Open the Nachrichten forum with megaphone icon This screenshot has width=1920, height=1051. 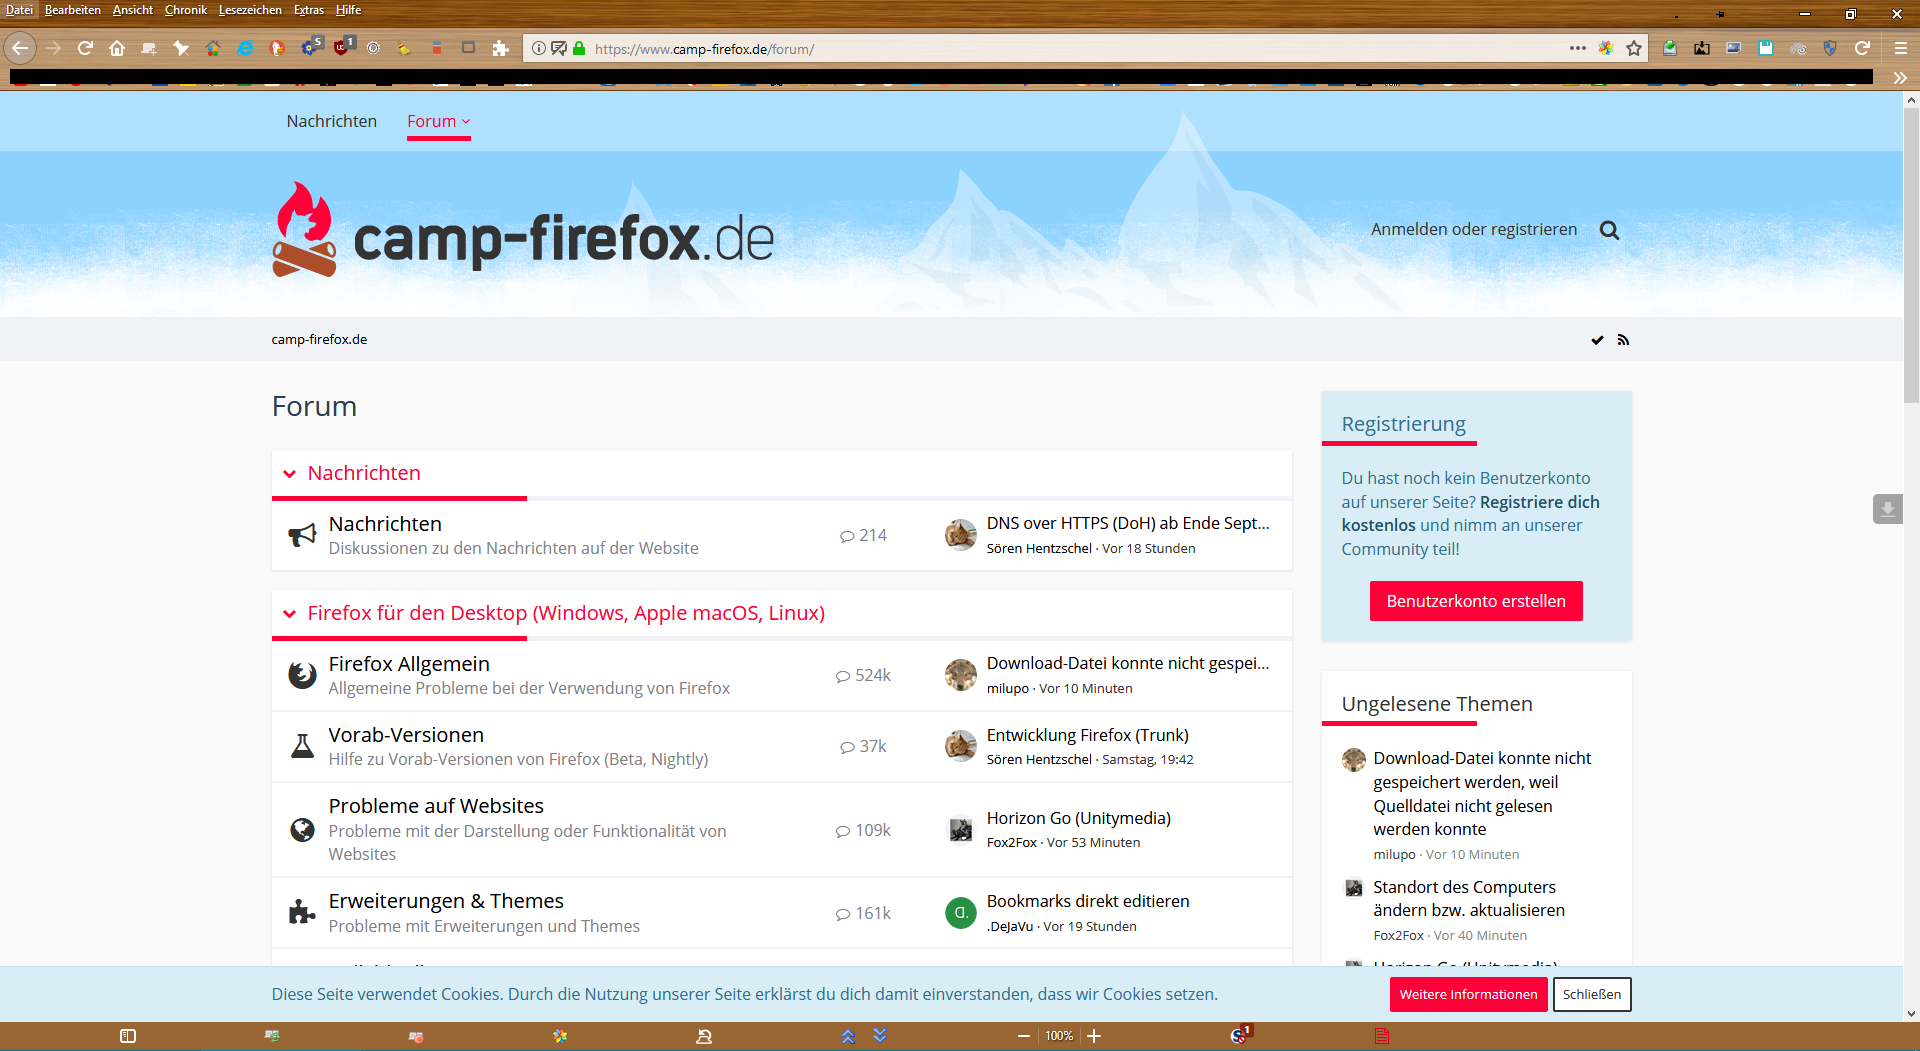click(x=385, y=524)
